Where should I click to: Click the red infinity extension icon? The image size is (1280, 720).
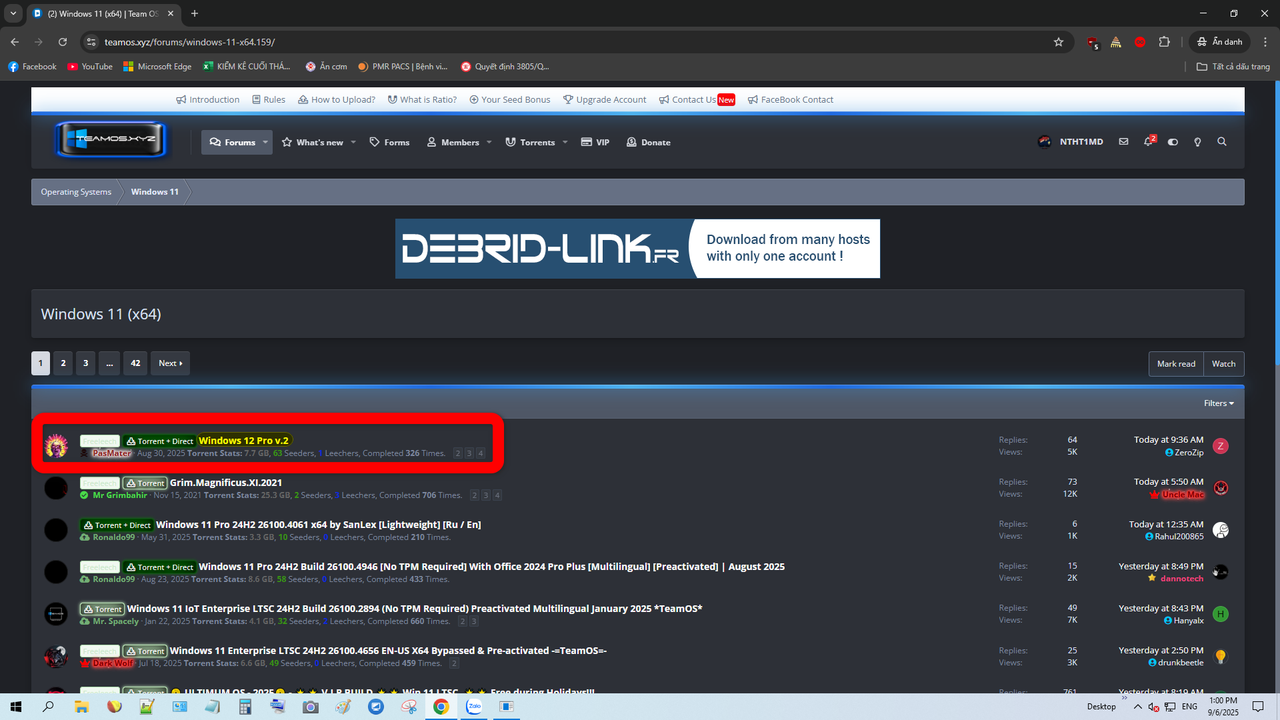(x=1140, y=42)
